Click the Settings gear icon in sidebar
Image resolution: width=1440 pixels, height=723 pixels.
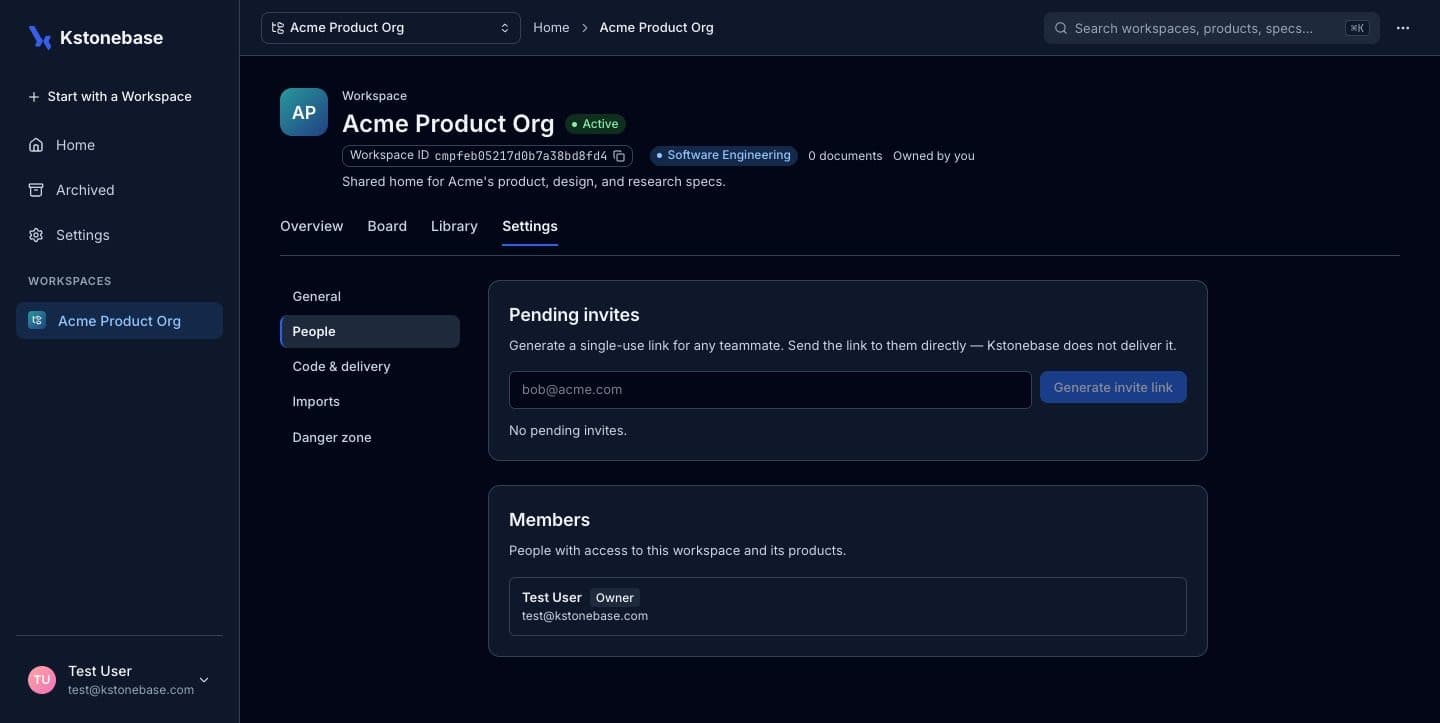(36, 235)
